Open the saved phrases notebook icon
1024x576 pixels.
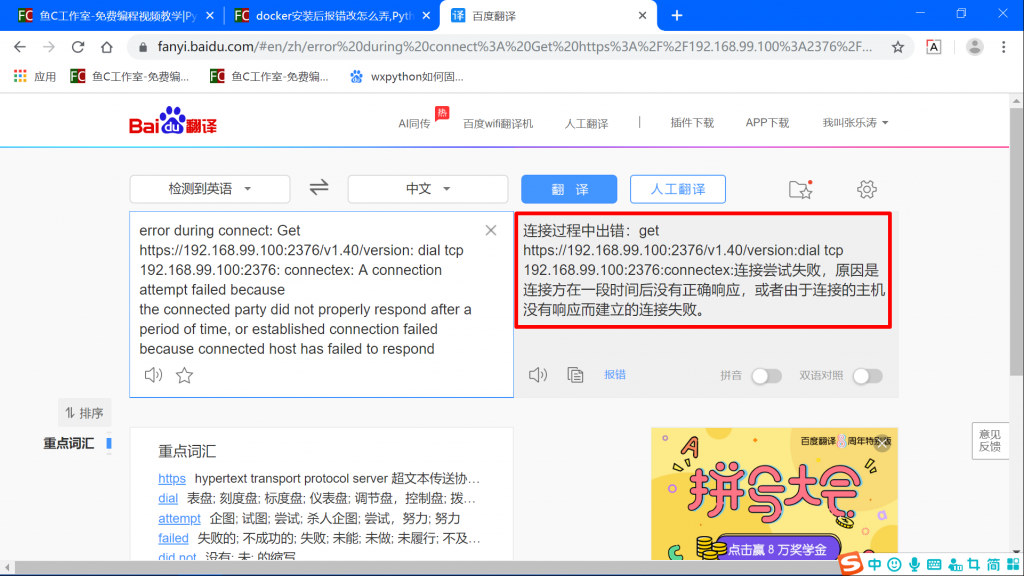tap(798, 188)
